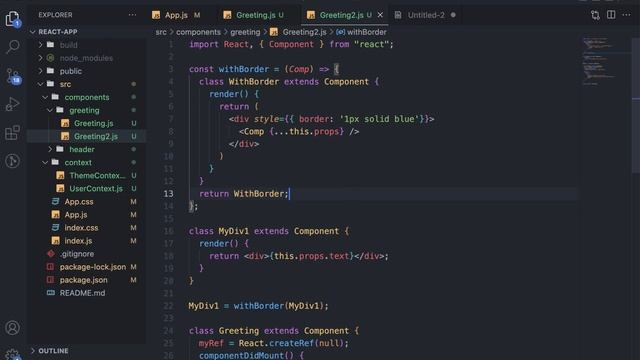Collapse the context folder
The image size is (640, 360).
[78, 162]
